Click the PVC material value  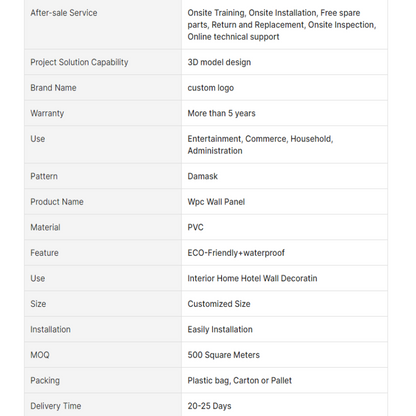pos(195,227)
